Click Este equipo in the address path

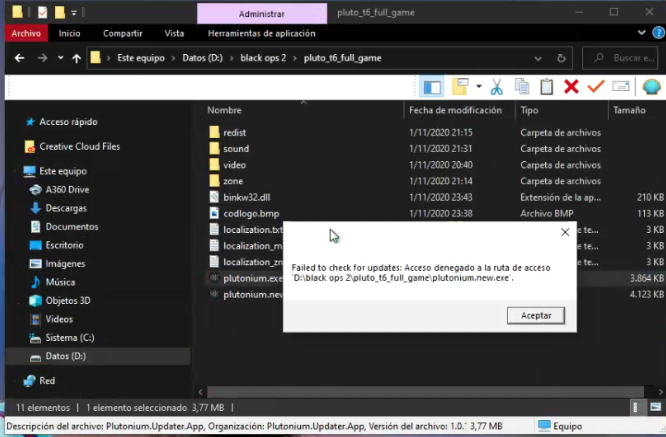(x=141, y=58)
